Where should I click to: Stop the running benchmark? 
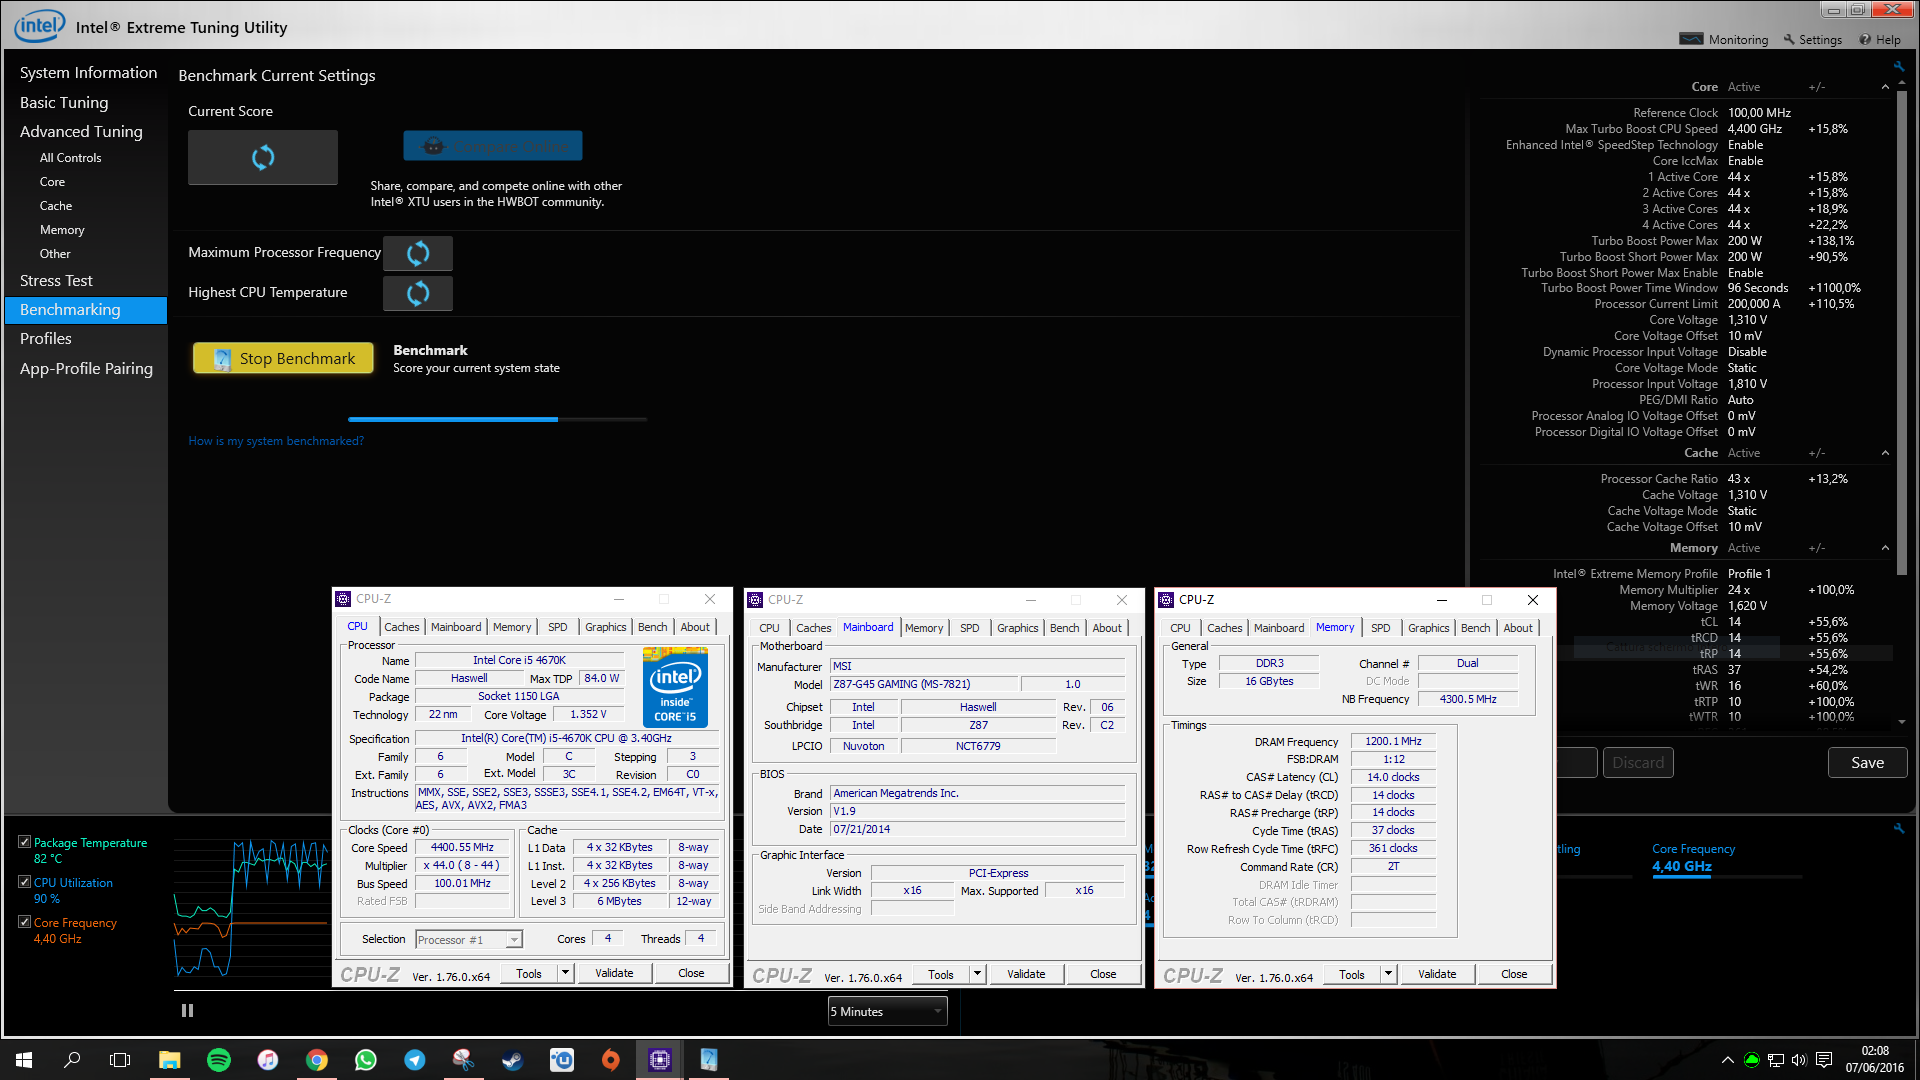[x=283, y=358]
